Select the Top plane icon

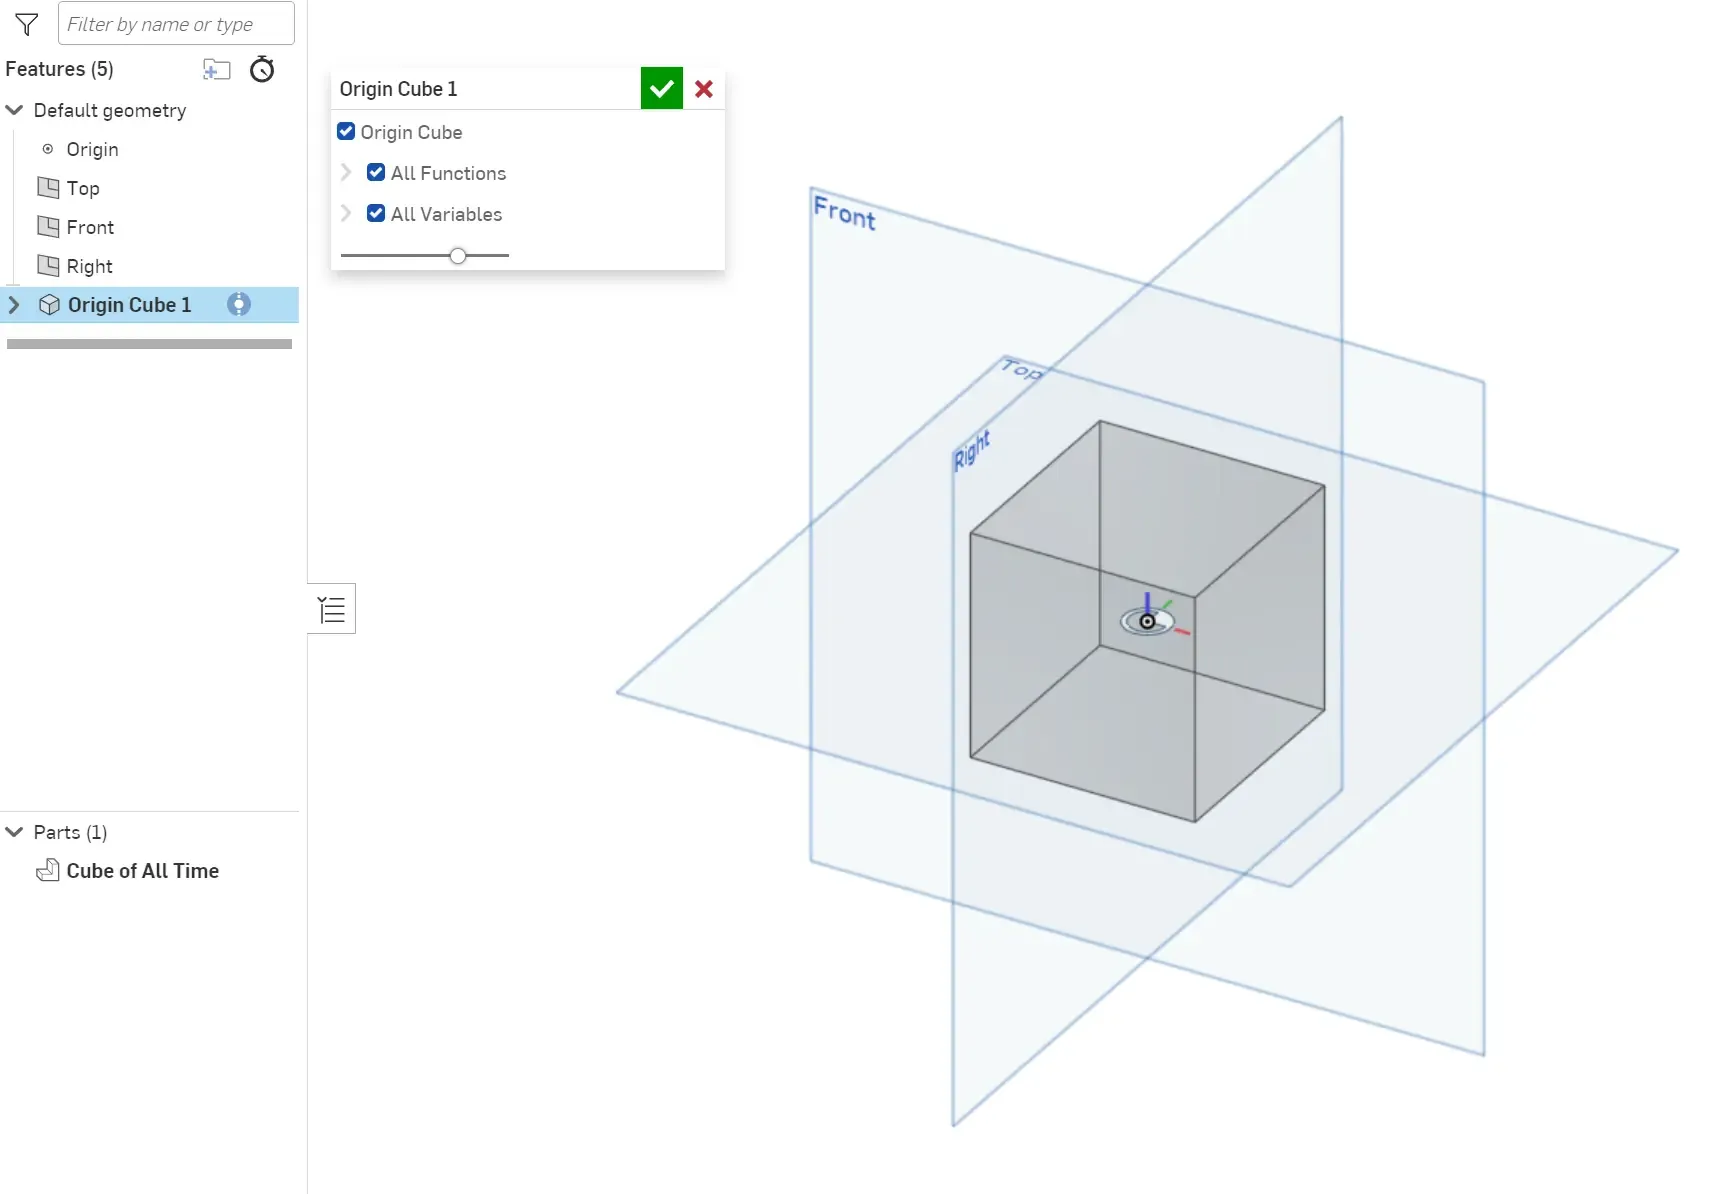pos(49,187)
